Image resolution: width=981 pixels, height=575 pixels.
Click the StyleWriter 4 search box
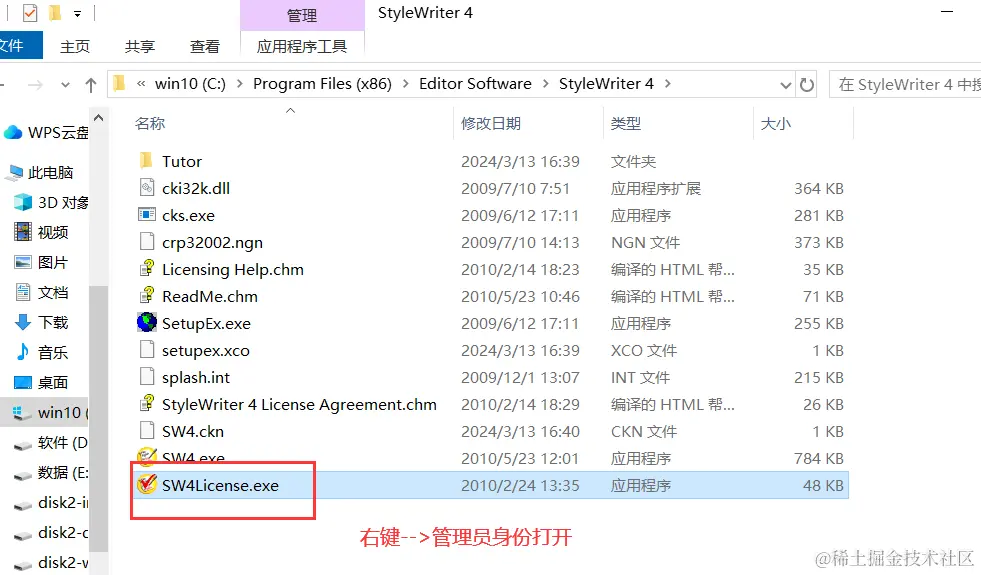click(905, 84)
